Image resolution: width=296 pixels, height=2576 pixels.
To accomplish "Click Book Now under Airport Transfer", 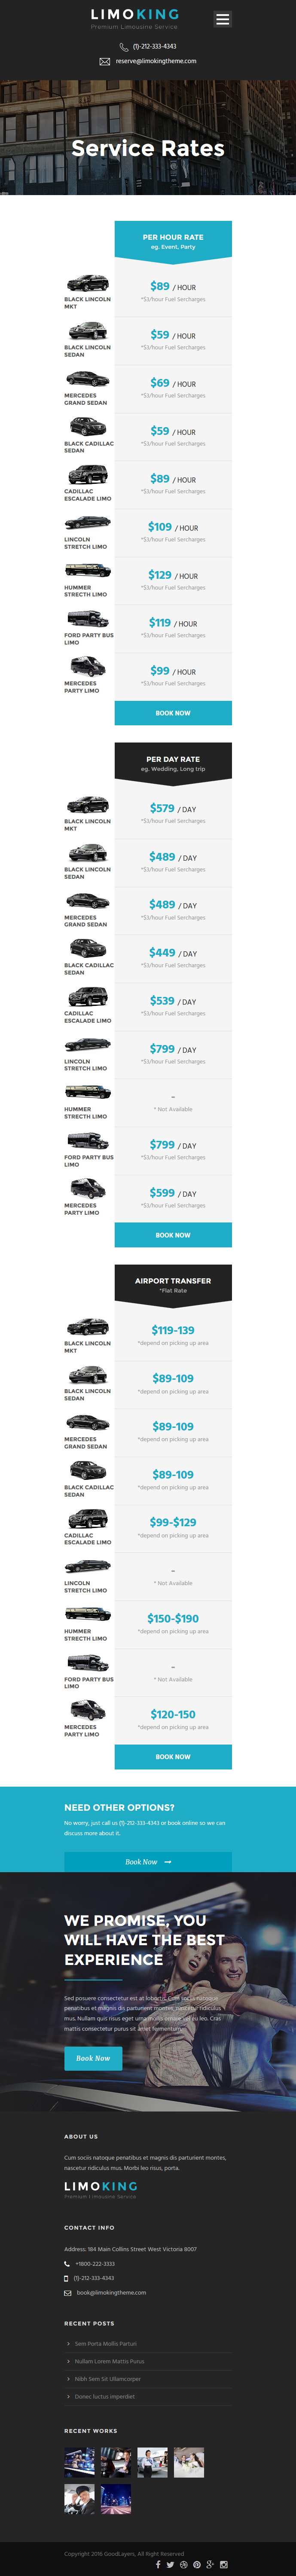I will [173, 1757].
